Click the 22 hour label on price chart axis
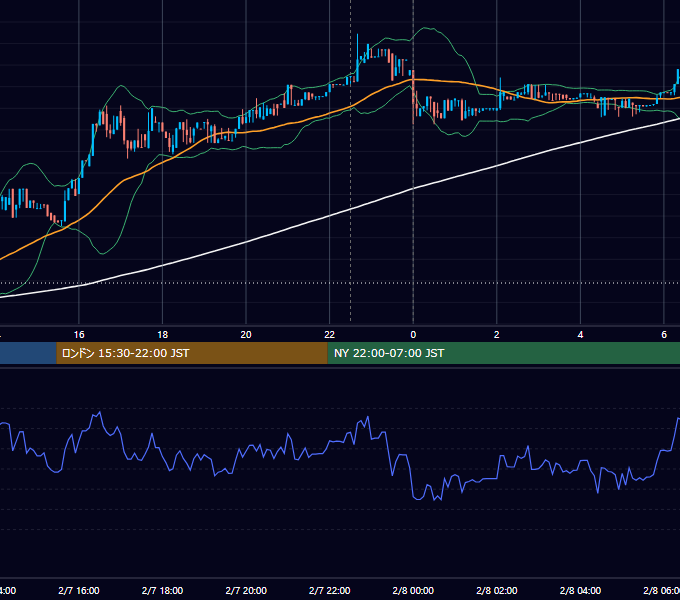The height and width of the screenshot is (600, 680). click(x=330, y=335)
